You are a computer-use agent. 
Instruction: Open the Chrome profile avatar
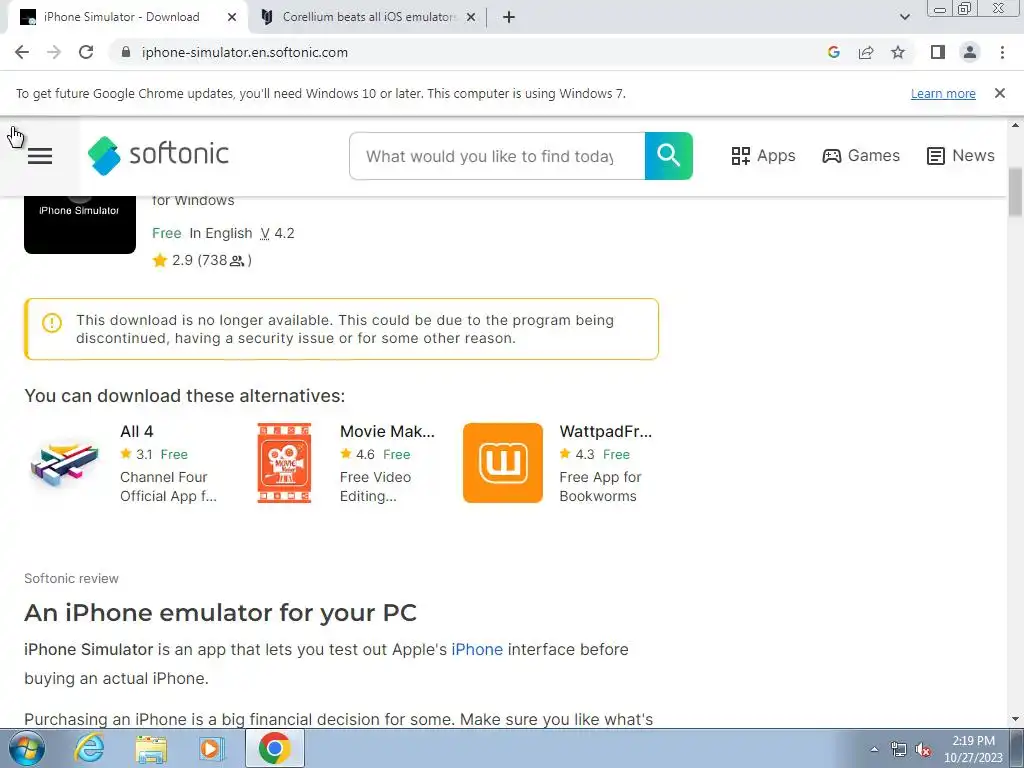970,52
